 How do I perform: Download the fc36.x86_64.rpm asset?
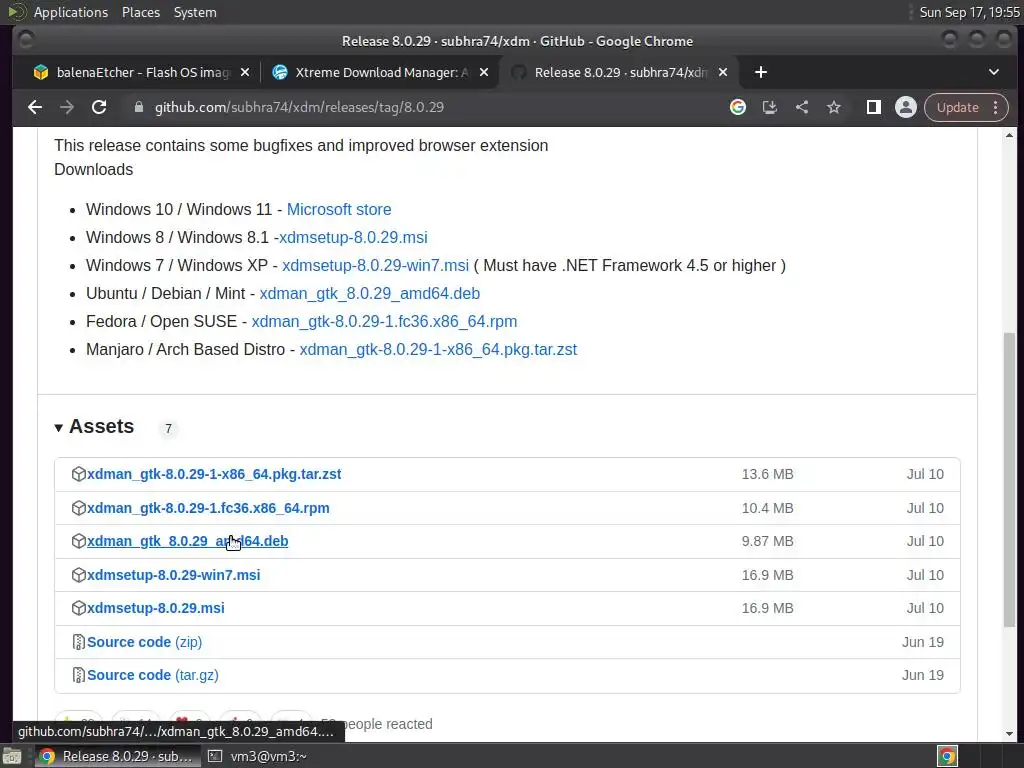point(208,508)
